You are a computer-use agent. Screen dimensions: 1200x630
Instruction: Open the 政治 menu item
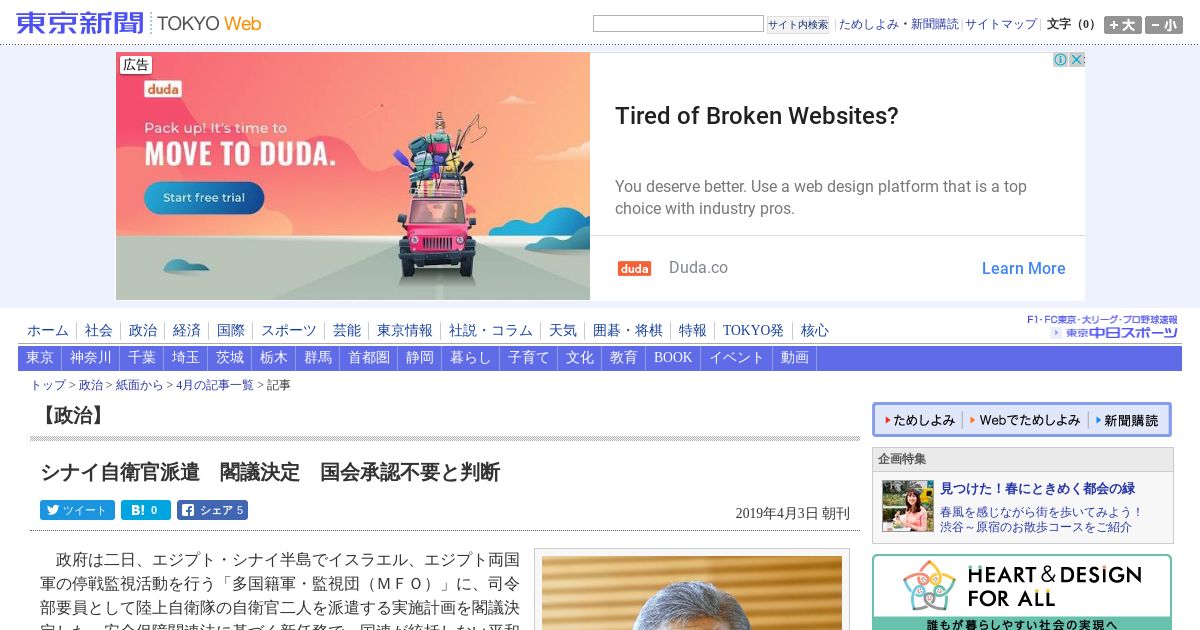[x=143, y=330]
